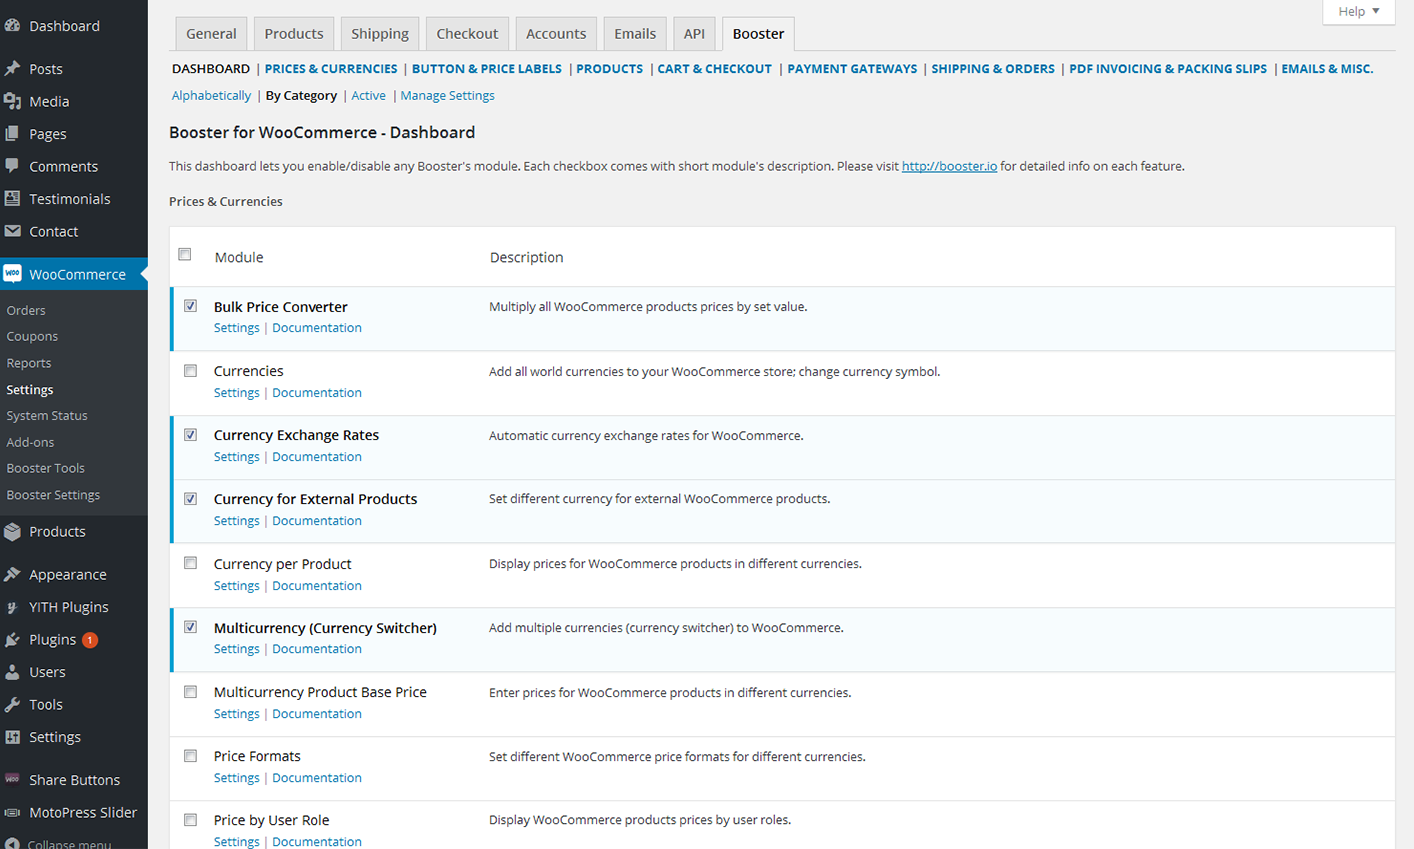Click the Tools wrench icon
The width and height of the screenshot is (1414, 849).
click(x=12, y=704)
